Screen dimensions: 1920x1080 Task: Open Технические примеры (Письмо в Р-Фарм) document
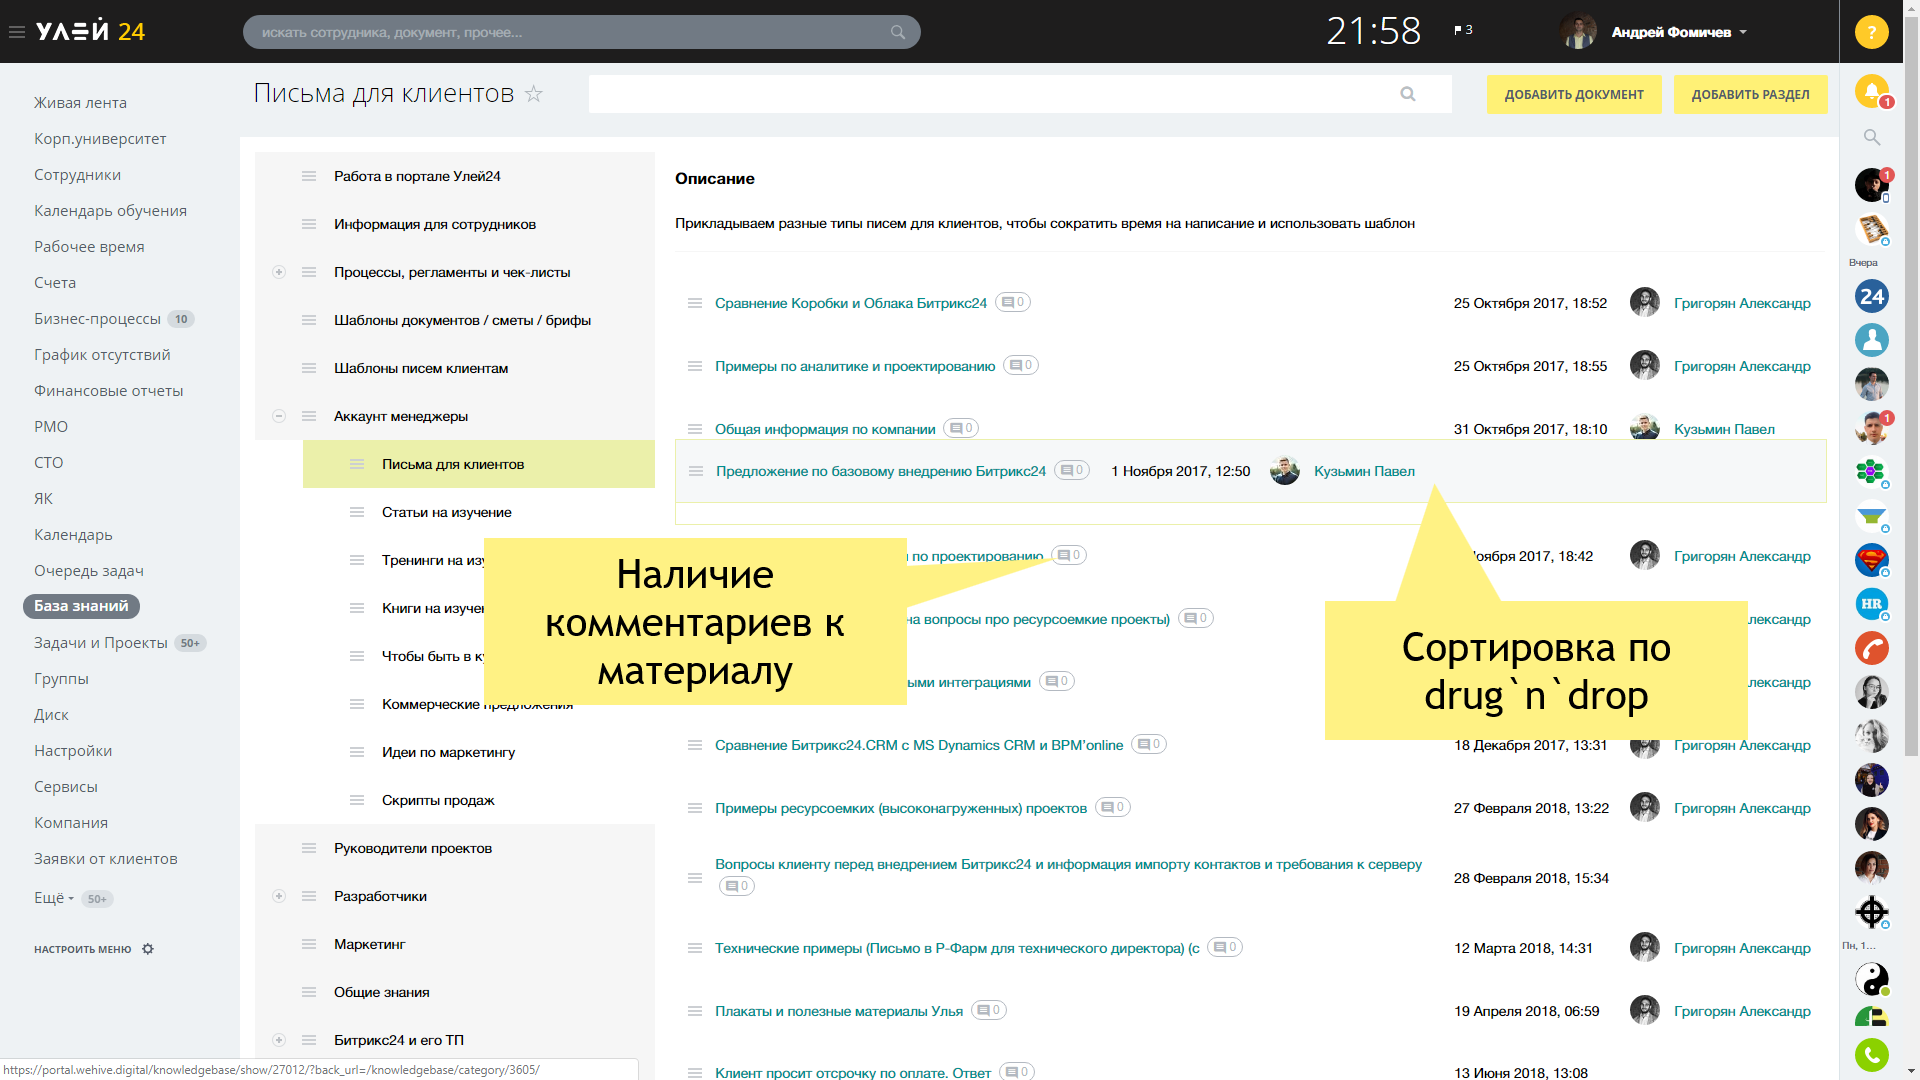click(957, 948)
